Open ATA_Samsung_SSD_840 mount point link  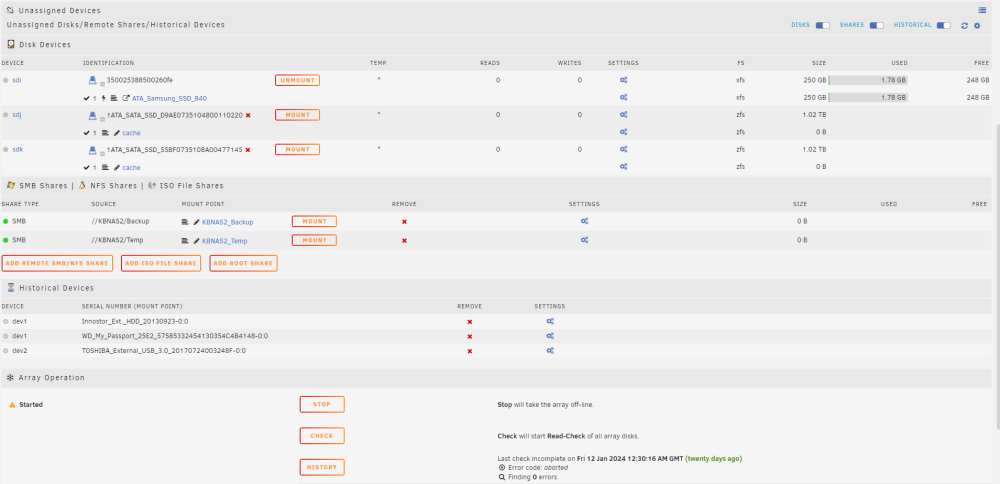170,98
